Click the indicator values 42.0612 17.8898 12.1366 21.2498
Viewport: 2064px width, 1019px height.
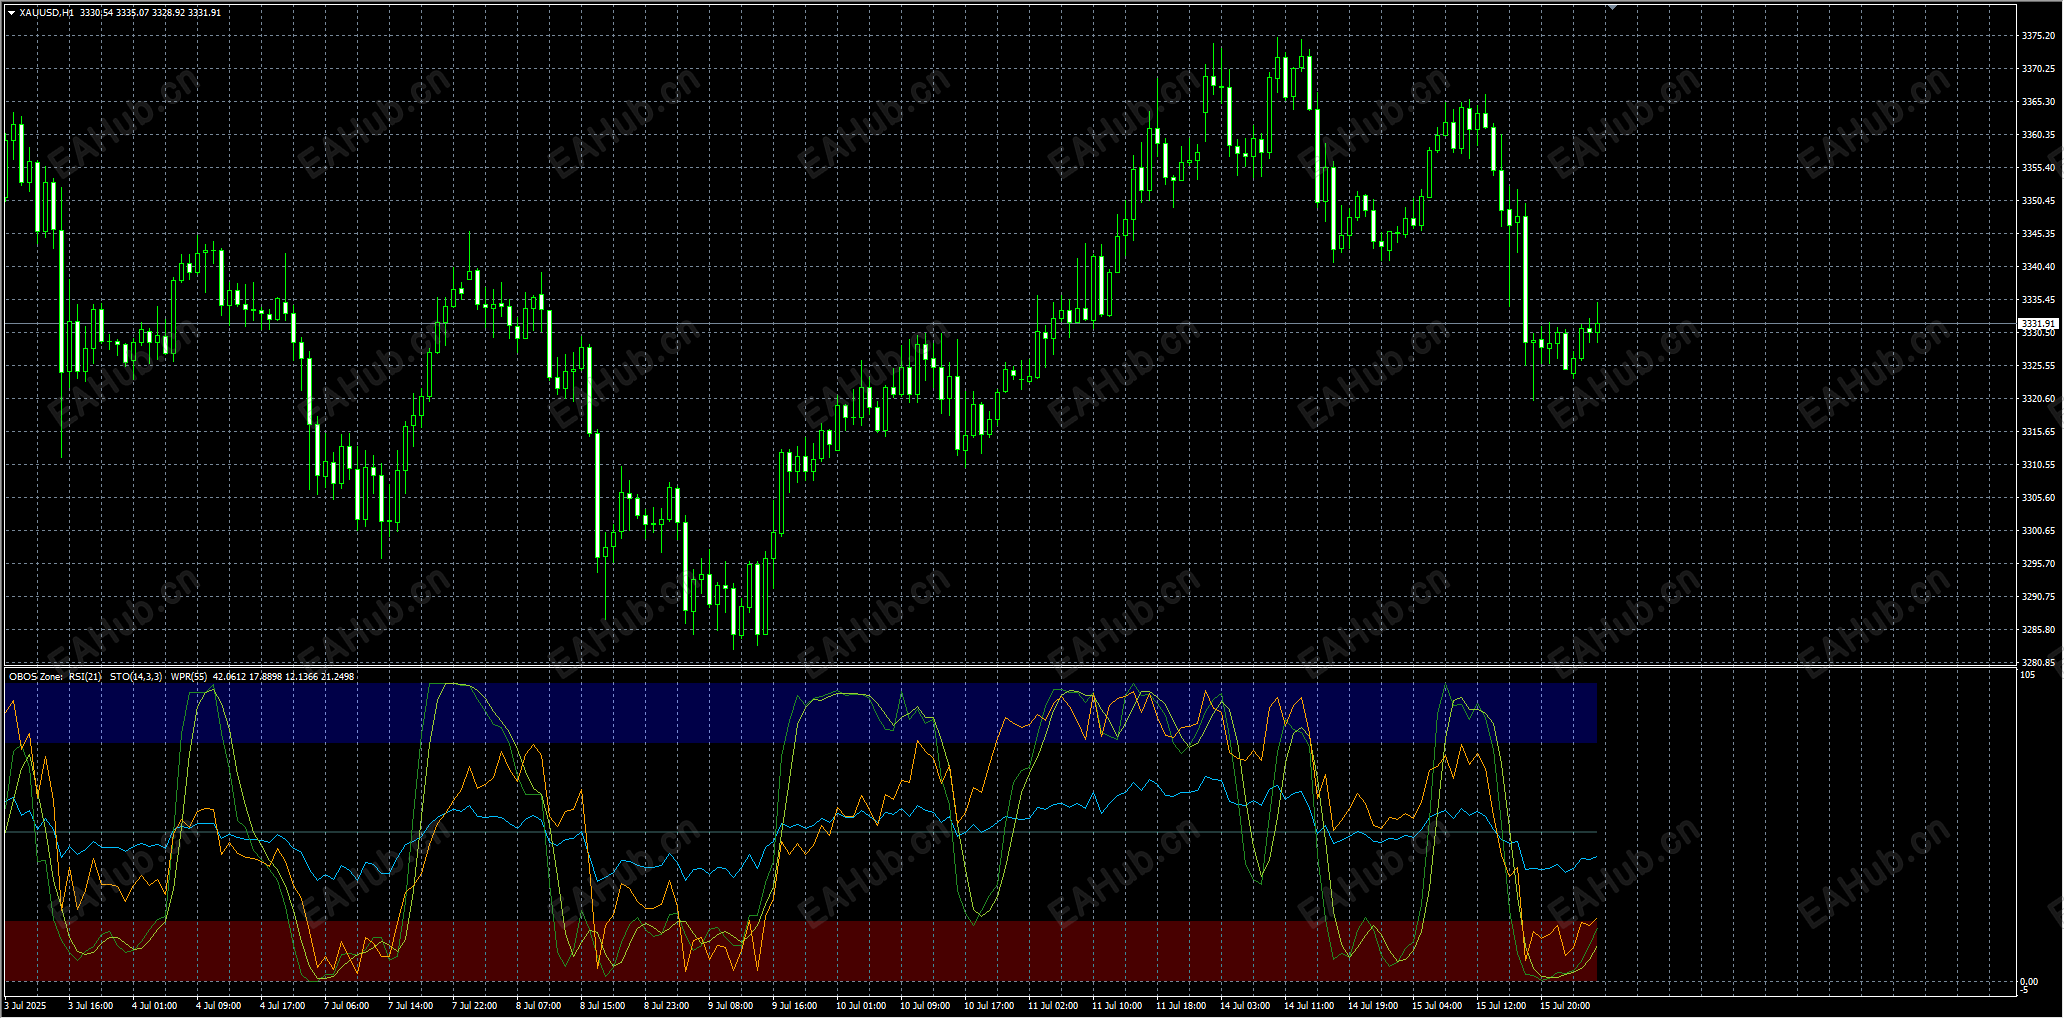284,677
